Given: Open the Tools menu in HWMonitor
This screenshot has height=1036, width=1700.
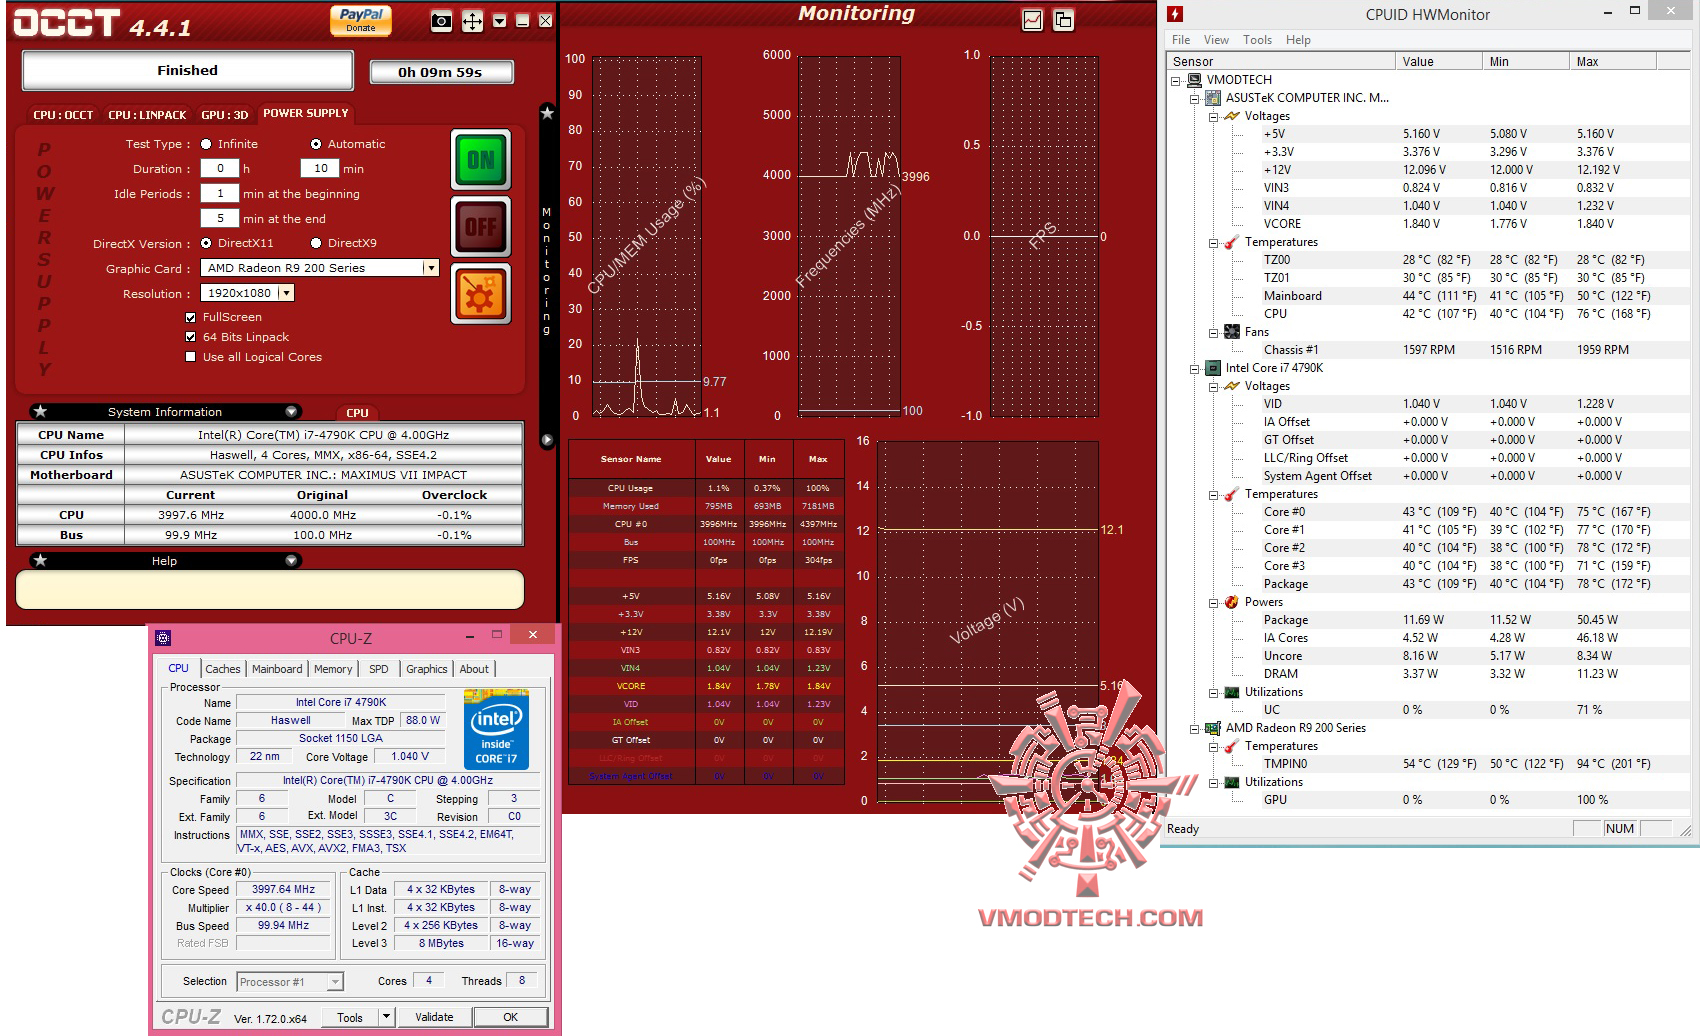Looking at the screenshot, I should tap(1257, 40).
